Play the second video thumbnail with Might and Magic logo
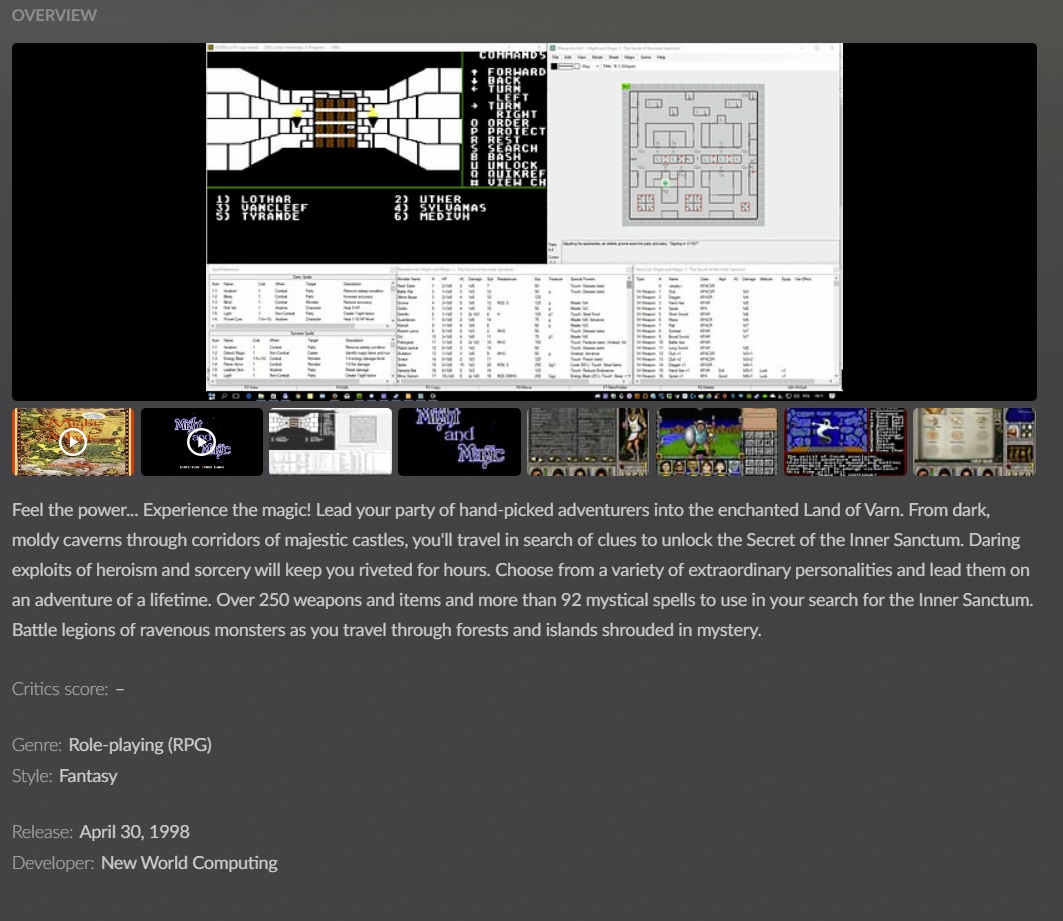 pyautogui.click(x=201, y=442)
